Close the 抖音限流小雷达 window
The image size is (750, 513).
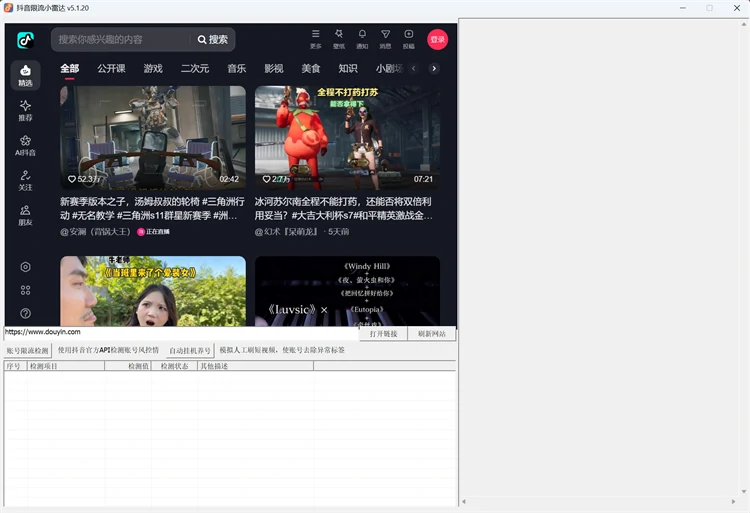(737, 8)
